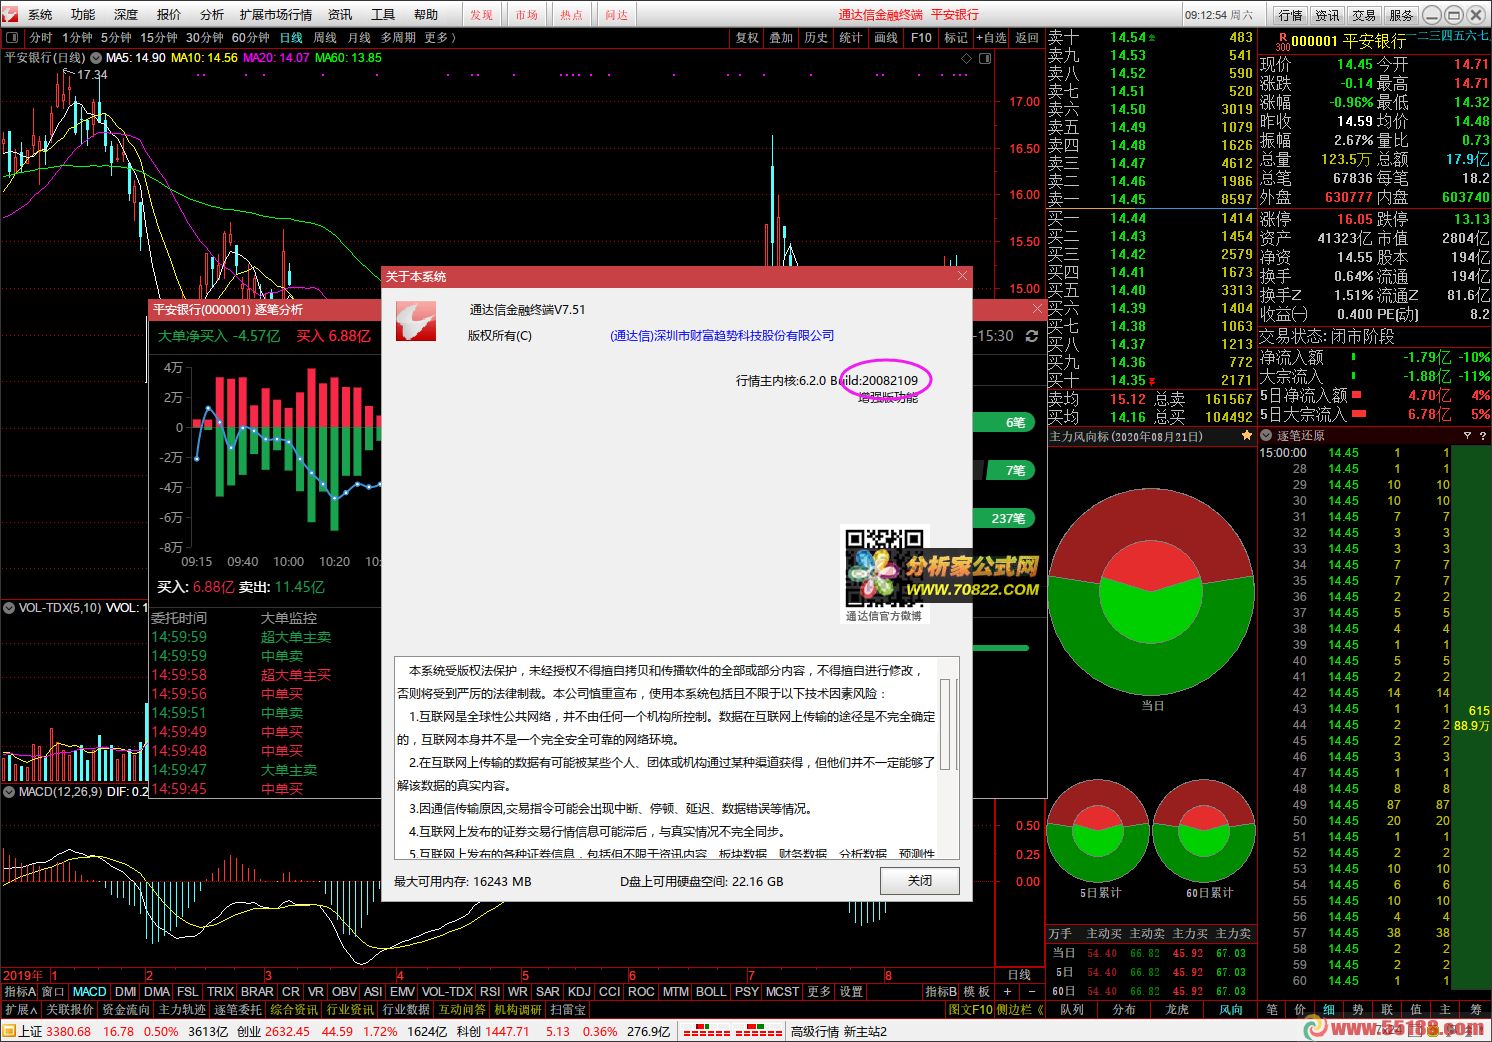Open the 报价 menu
The image size is (1492, 1042).
169,15
